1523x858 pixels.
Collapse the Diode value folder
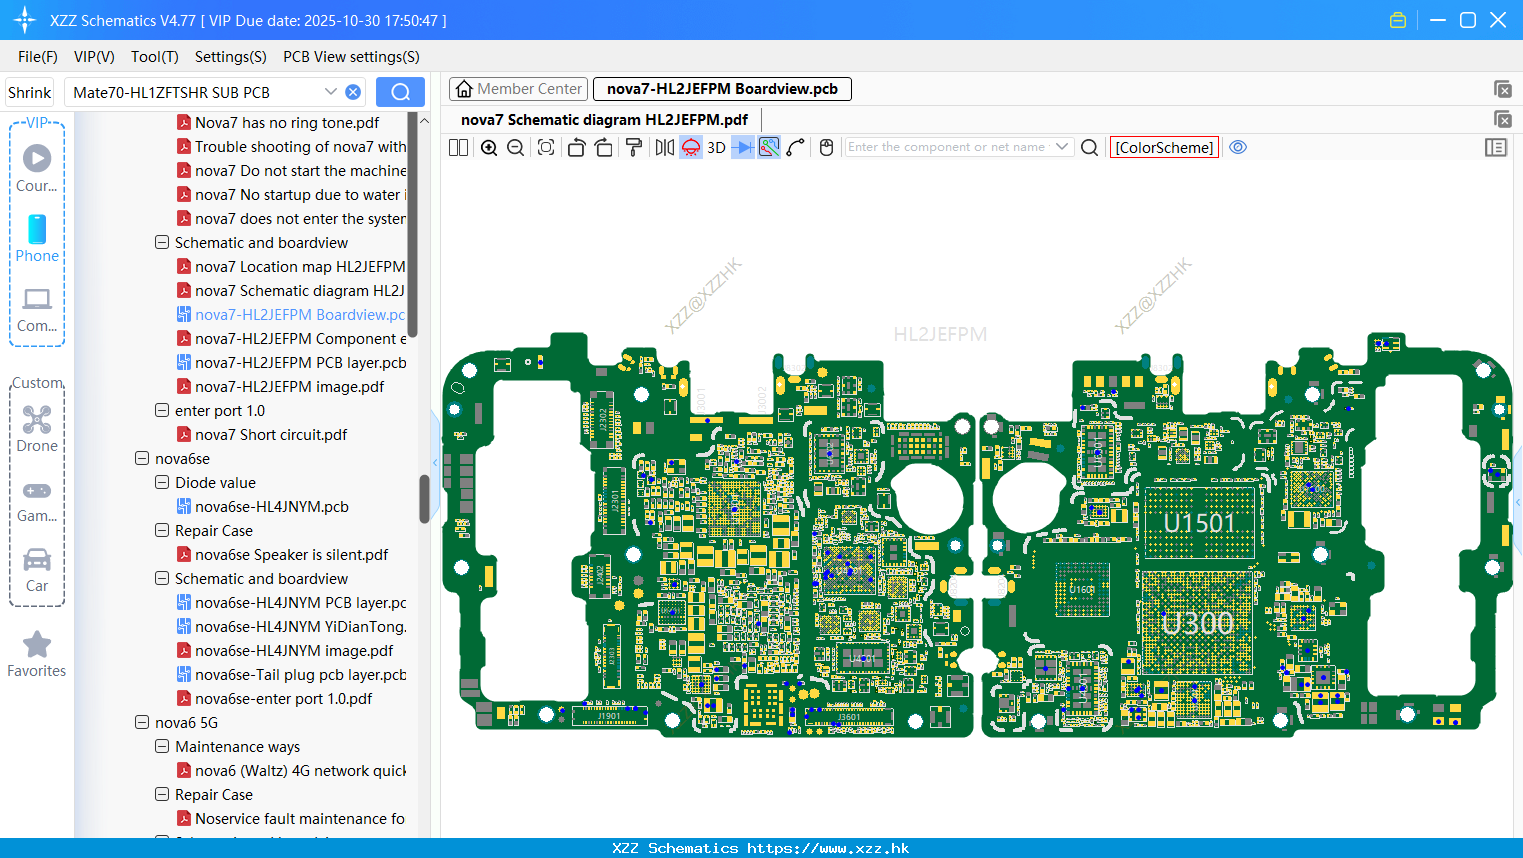point(162,483)
